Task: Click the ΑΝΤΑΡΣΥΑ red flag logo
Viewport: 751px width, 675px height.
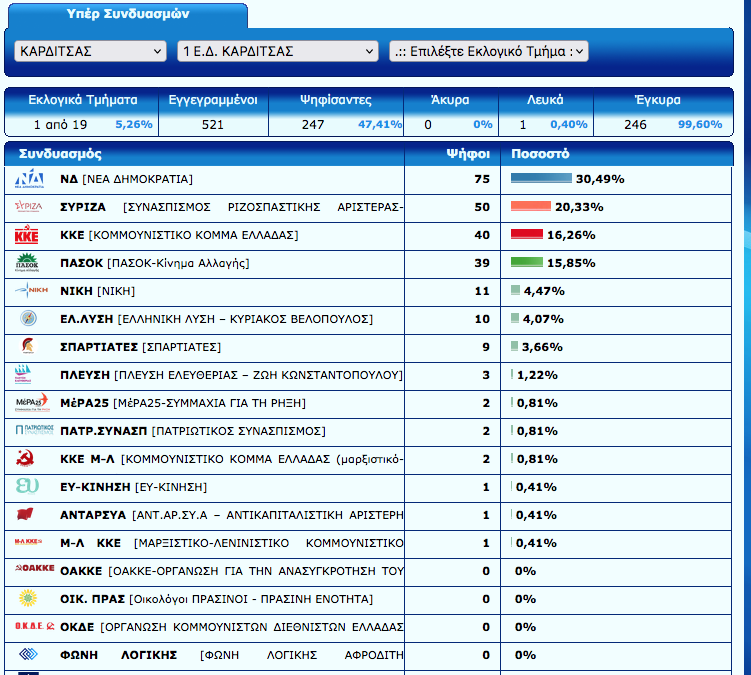Action: [x=27, y=515]
